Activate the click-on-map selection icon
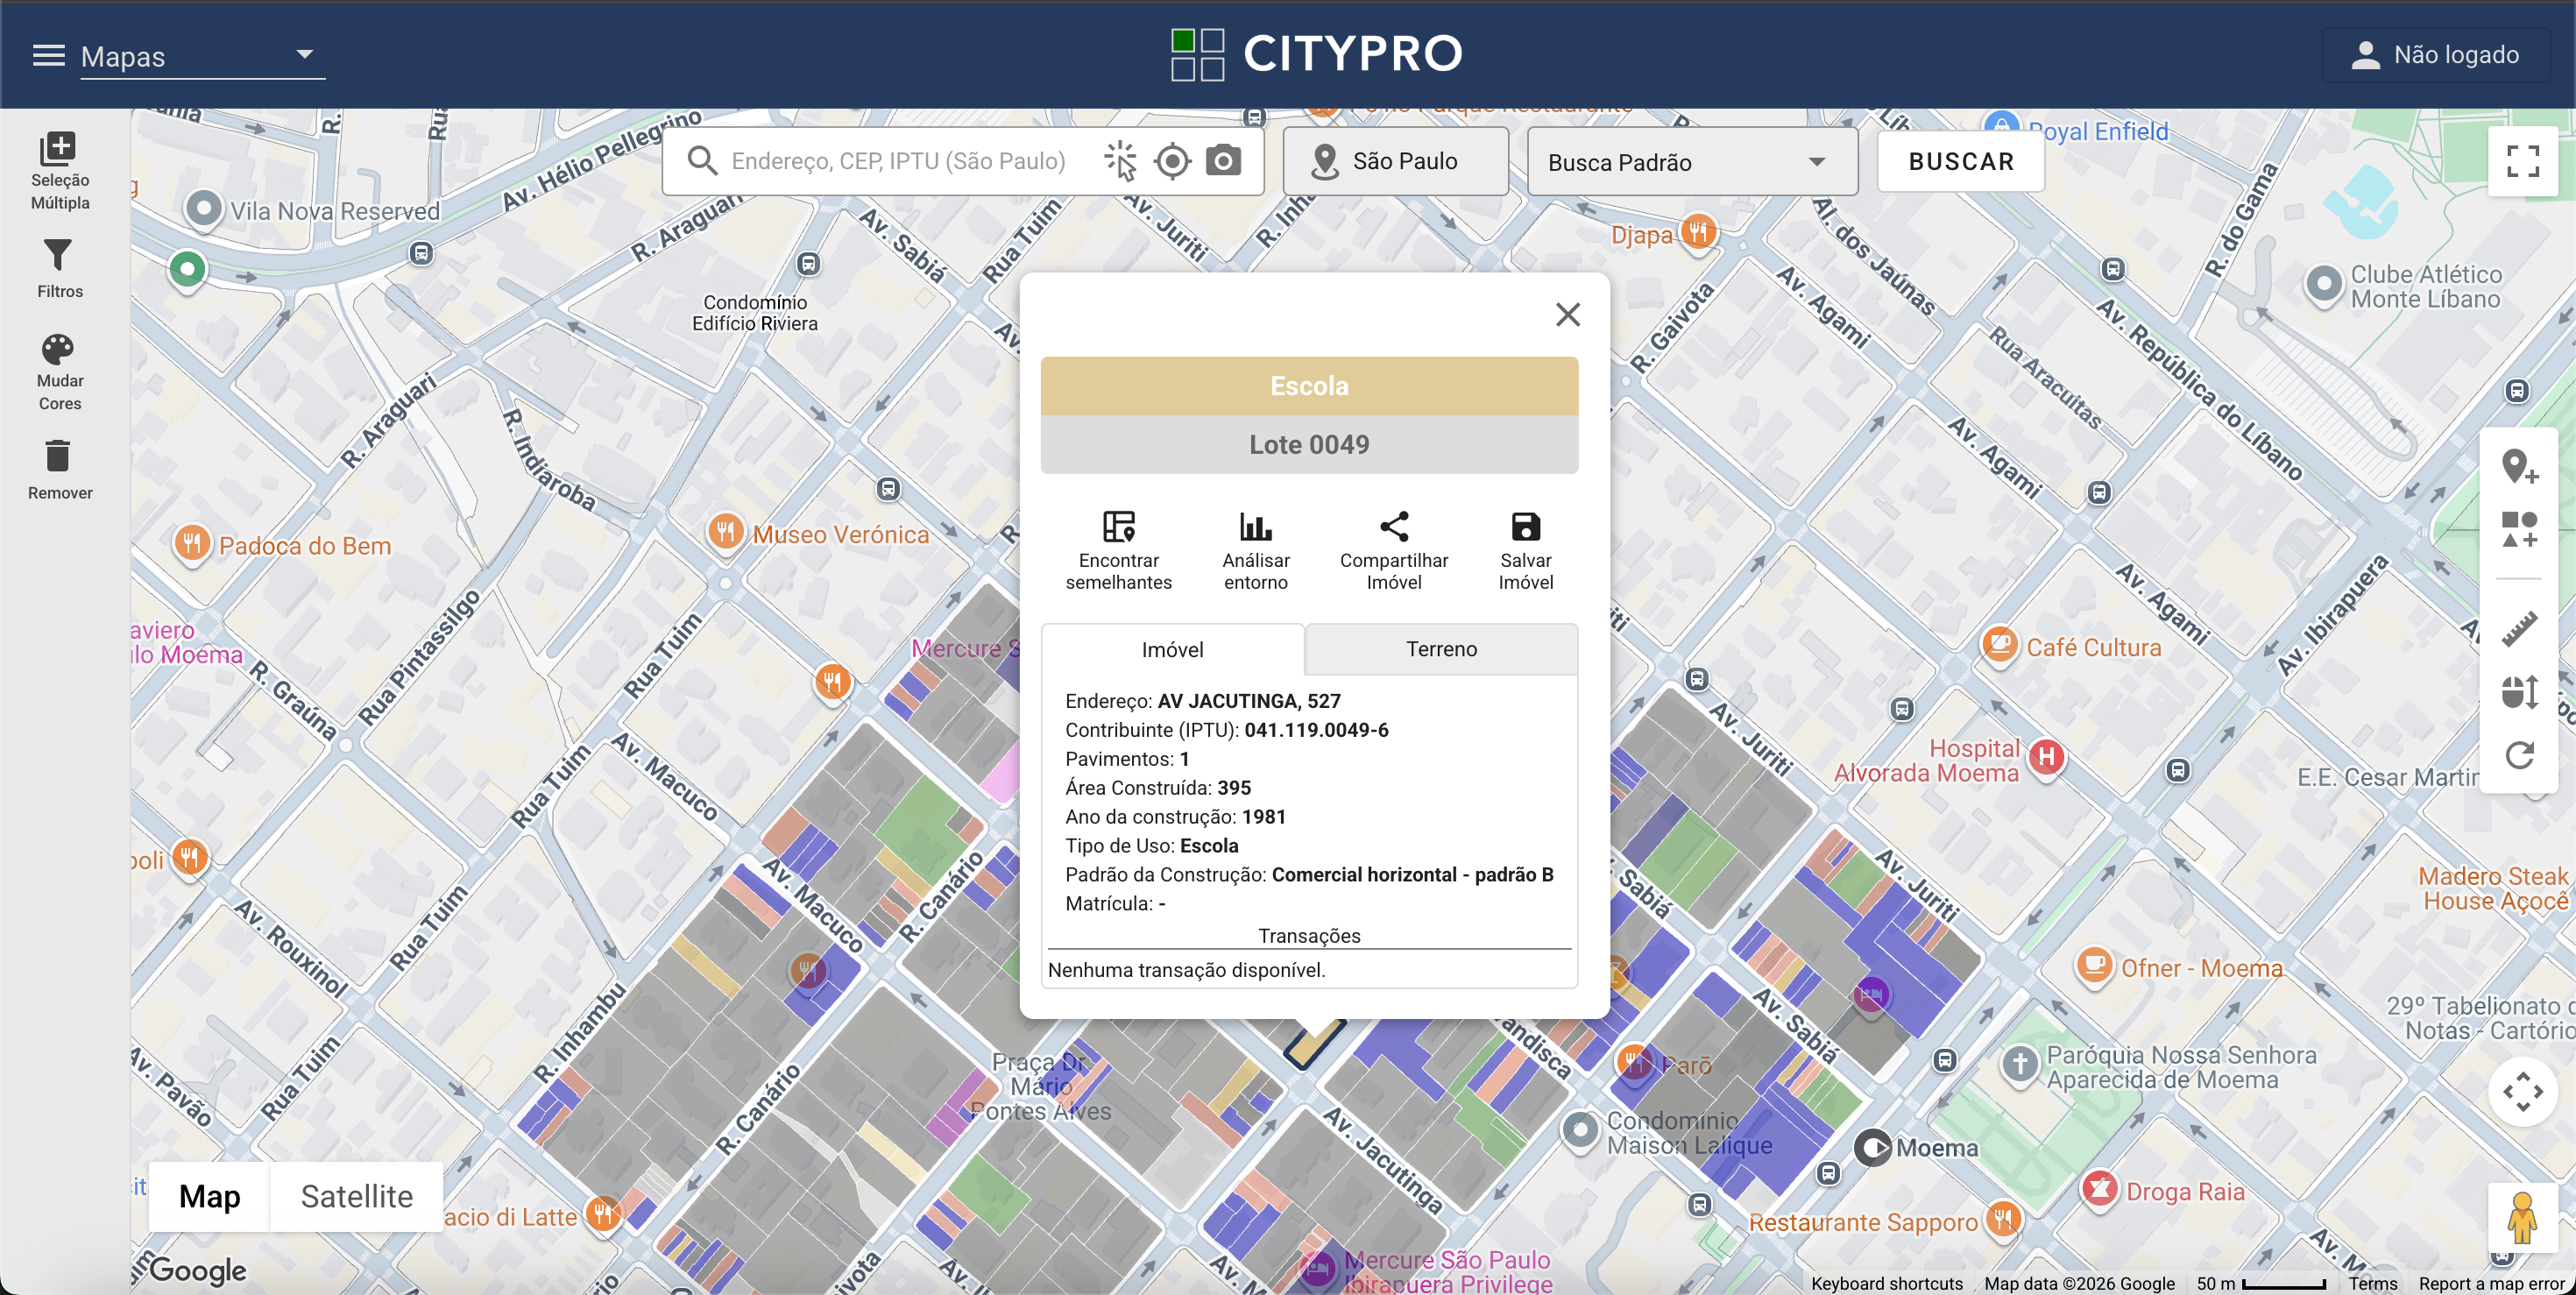Screen dimensions: 2576x1295 (x=1121, y=161)
